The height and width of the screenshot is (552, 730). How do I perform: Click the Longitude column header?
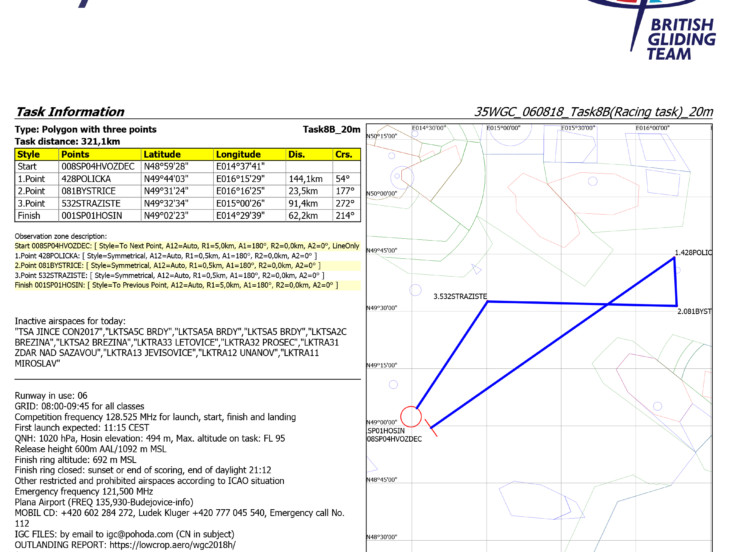238,155
